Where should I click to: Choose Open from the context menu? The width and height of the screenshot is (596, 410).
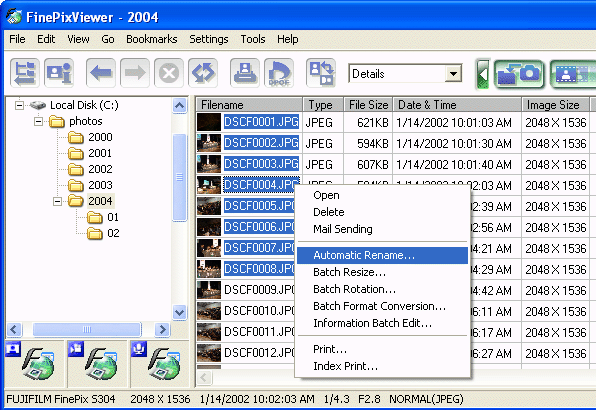point(382,195)
